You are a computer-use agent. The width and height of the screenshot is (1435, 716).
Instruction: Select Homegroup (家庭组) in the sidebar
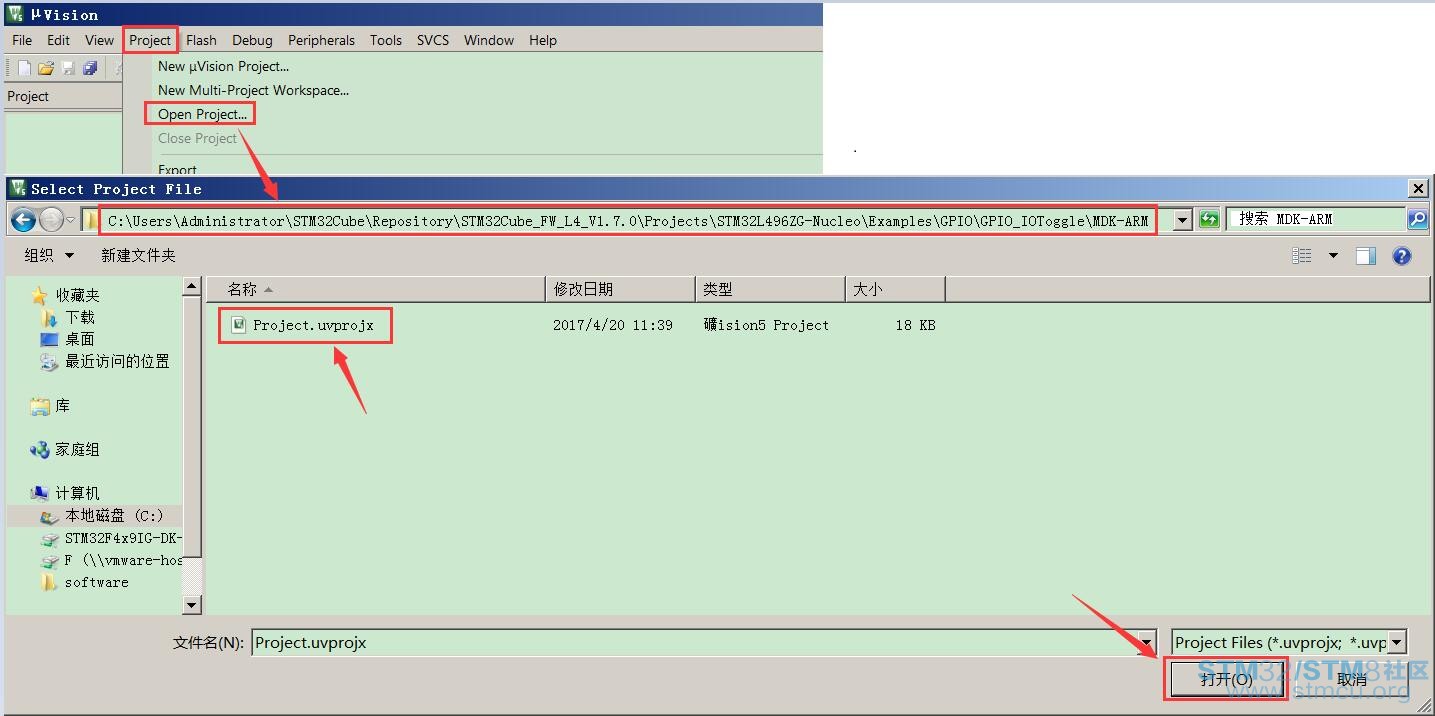65,450
